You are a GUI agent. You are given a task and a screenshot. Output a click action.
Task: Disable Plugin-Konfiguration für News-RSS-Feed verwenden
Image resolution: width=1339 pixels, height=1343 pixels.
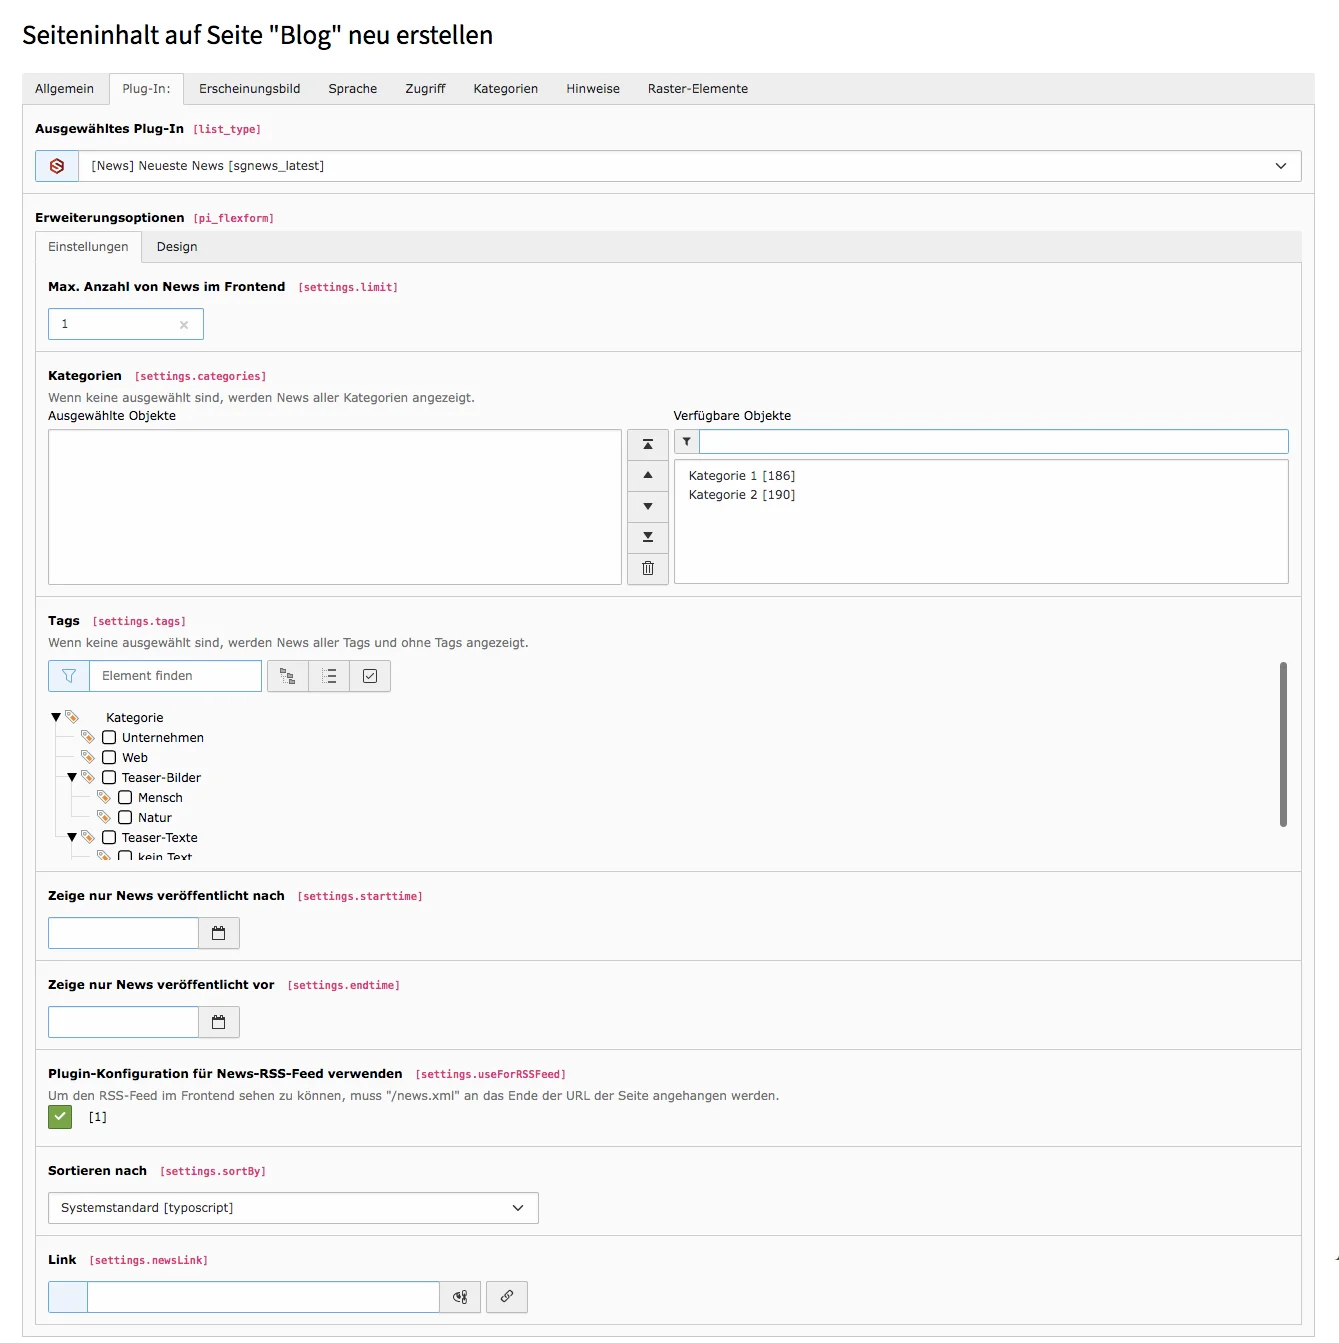tap(60, 1117)
